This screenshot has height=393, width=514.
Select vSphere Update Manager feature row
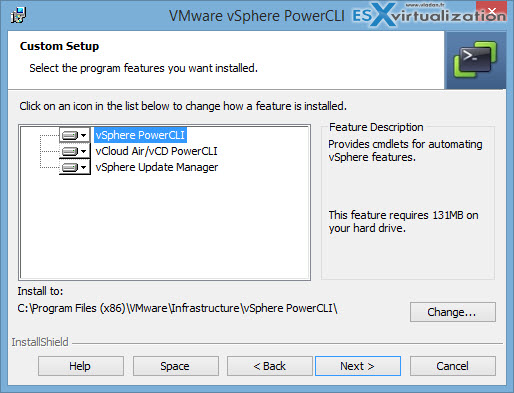point(157,167)
